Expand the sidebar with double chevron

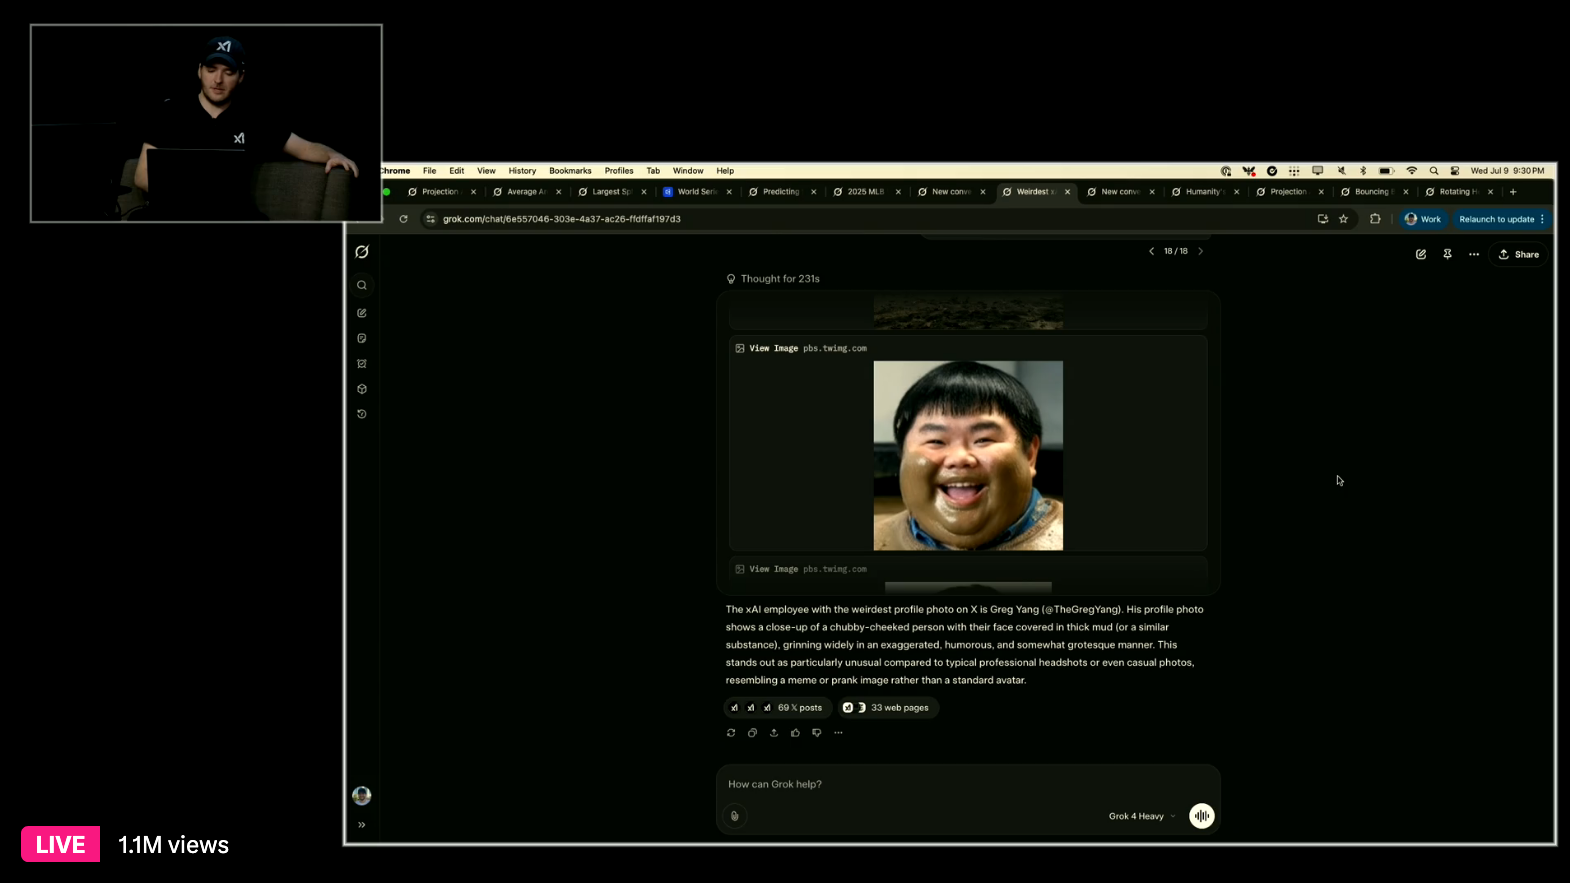pos(362,825)
